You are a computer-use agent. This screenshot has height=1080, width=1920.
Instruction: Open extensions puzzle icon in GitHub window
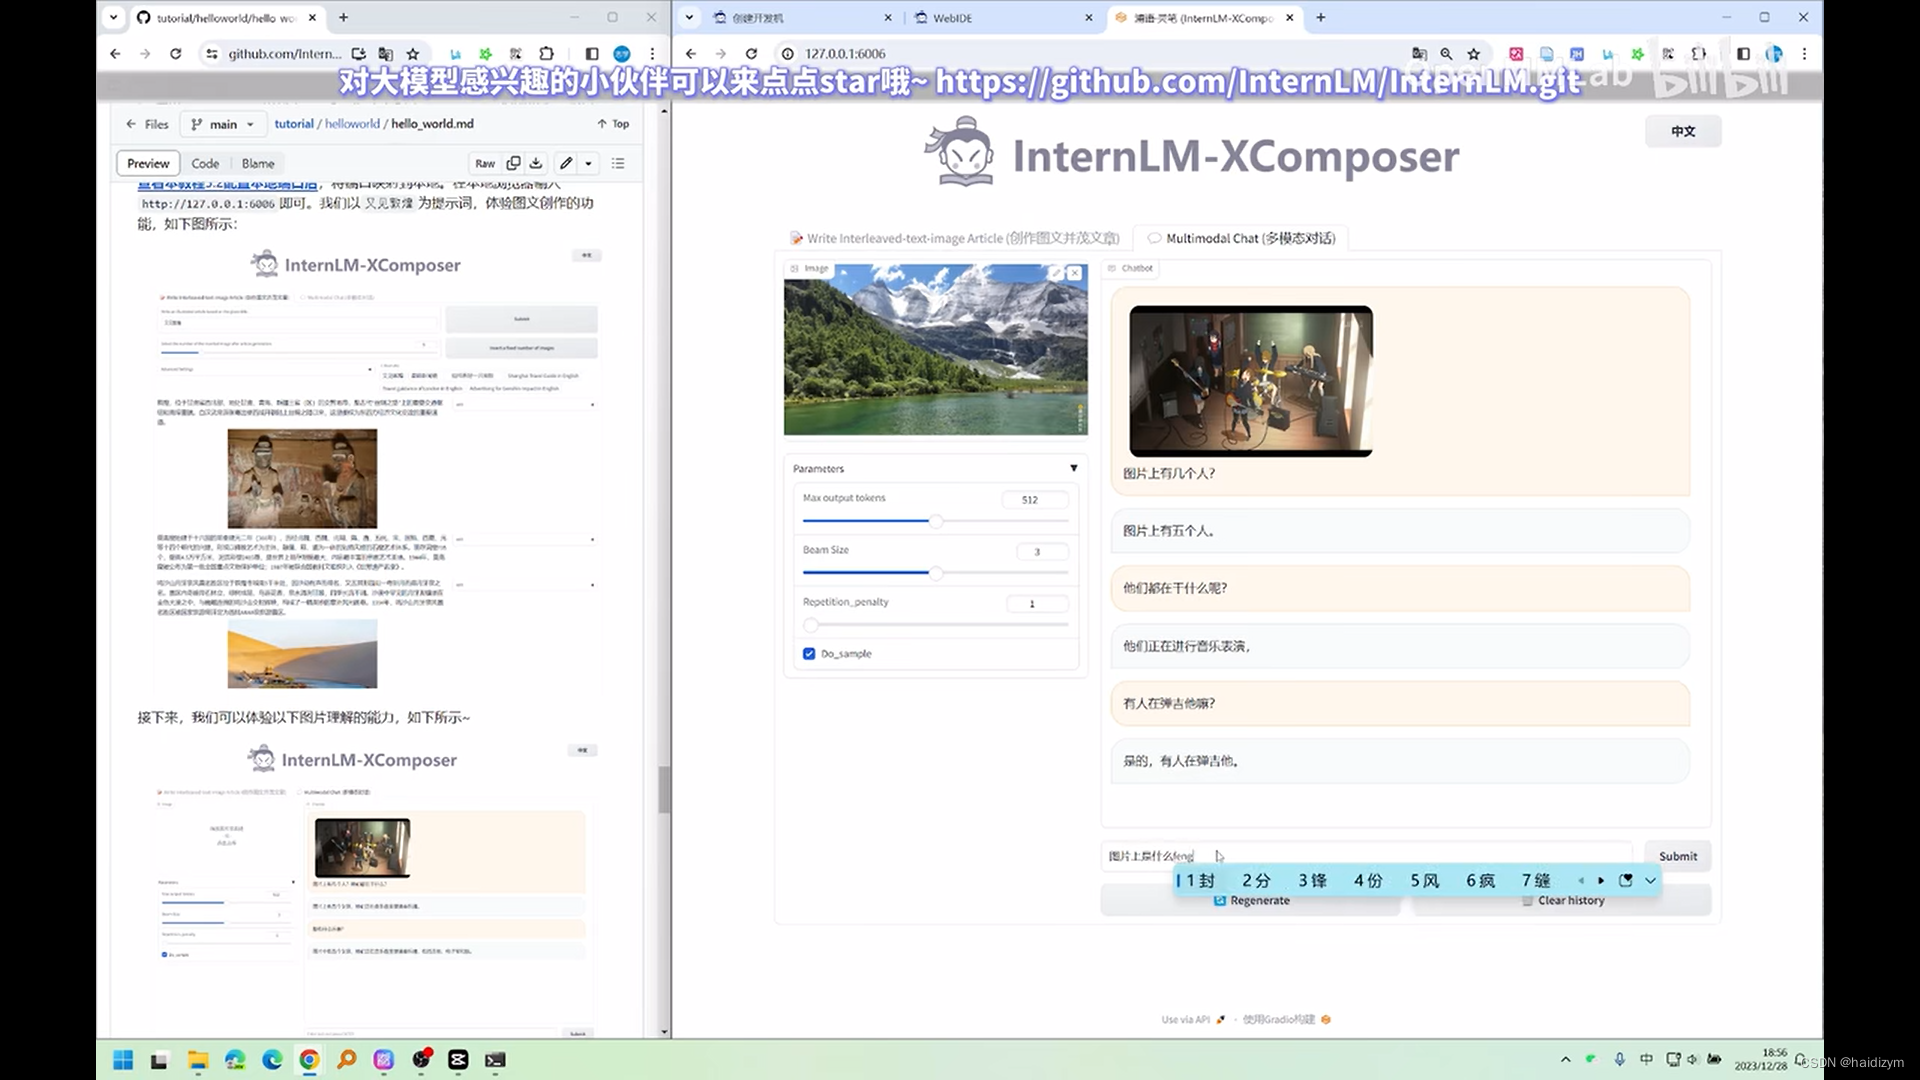coord(546,54)
